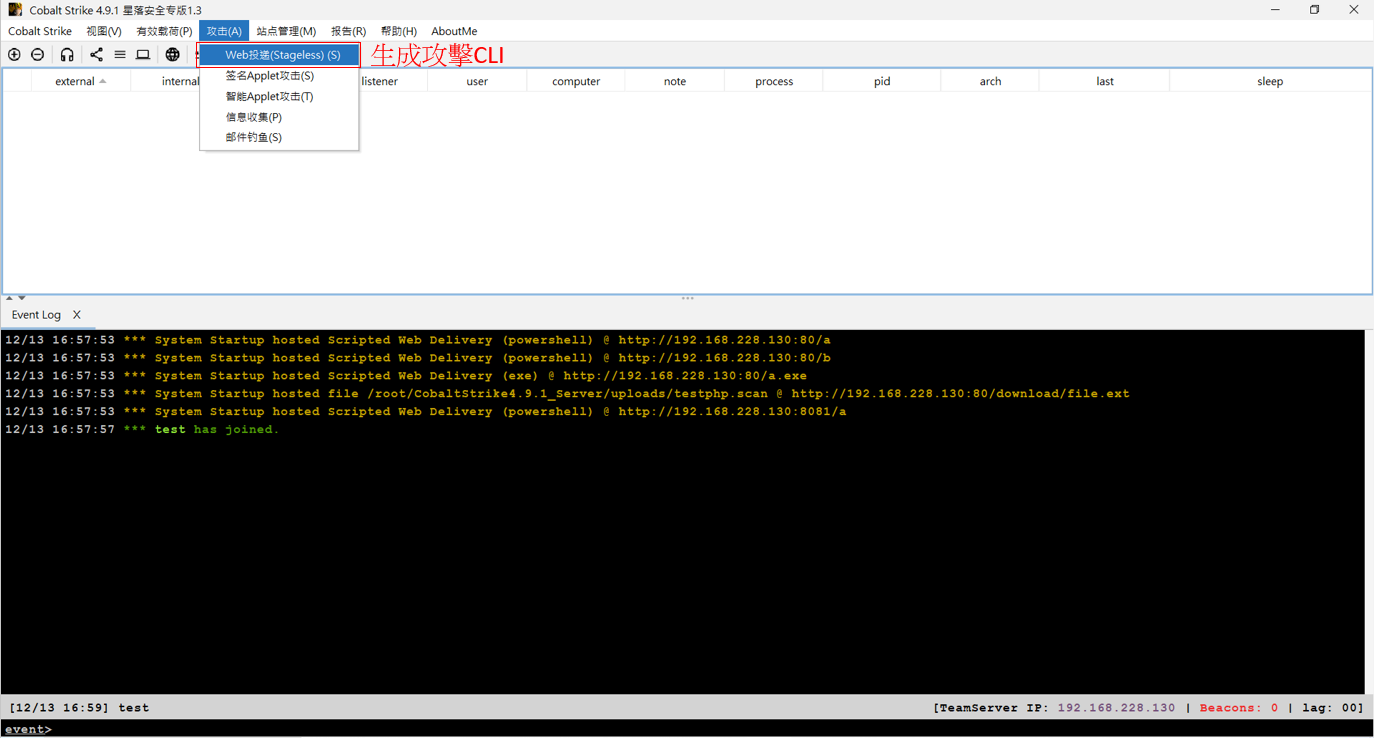The image size is (1374, 738).
Task: Open the 有效載荷(P) menu
Action: (x=164, y=31)
